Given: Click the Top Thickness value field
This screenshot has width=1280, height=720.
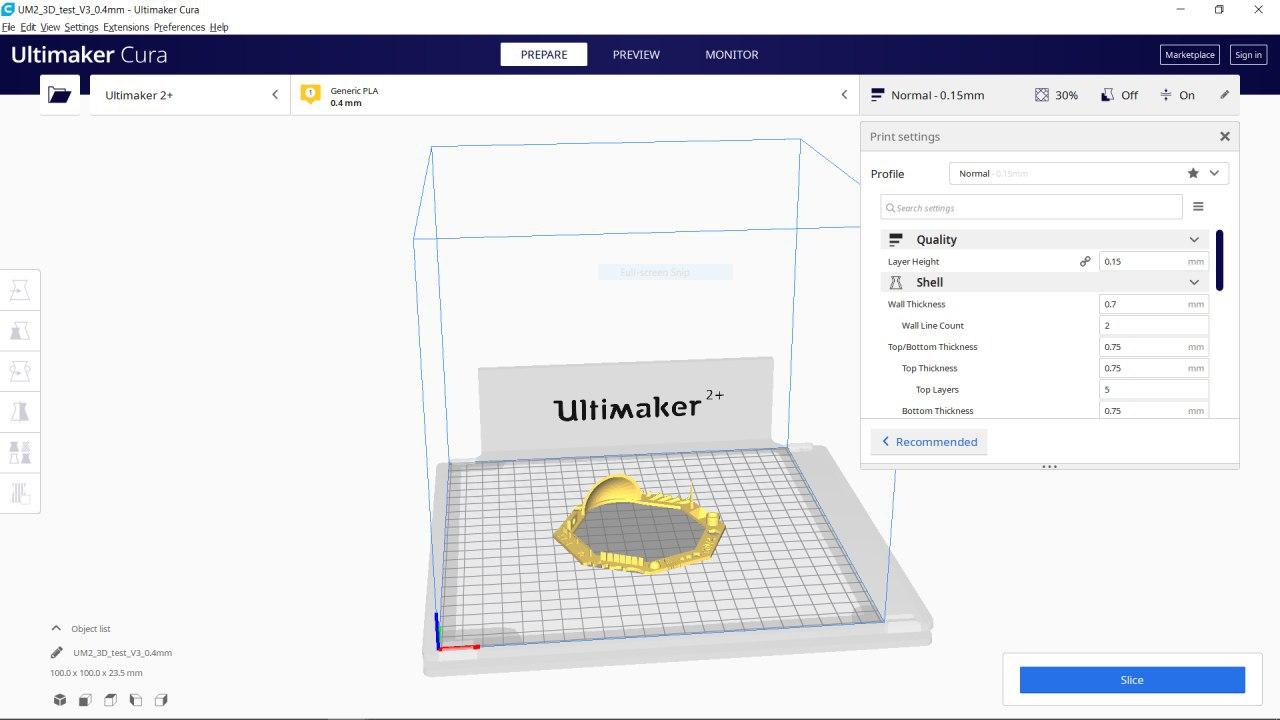Looking at the screenshot, I should pos(1153,368).
